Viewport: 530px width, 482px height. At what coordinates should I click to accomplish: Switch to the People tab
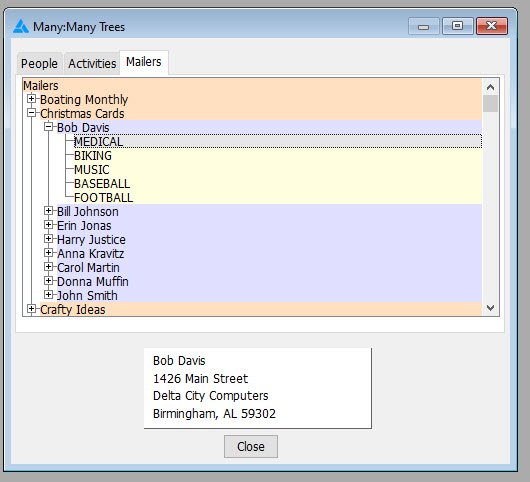click(x=39, y=64)
